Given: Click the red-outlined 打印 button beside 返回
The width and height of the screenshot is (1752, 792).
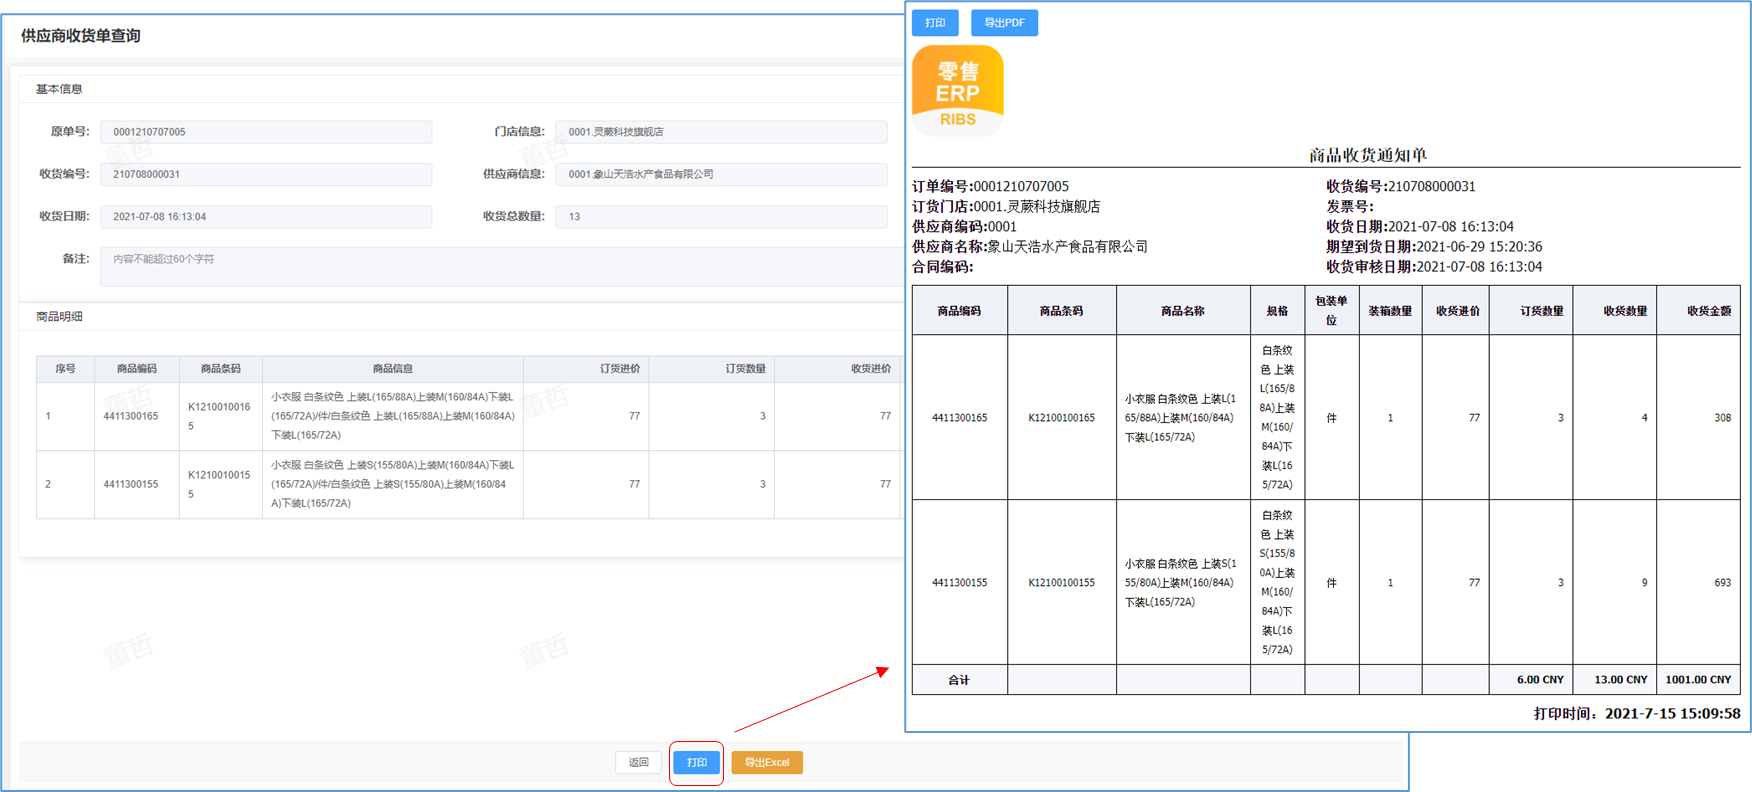Looking at the screenshot, I should [x=697, y=762].
